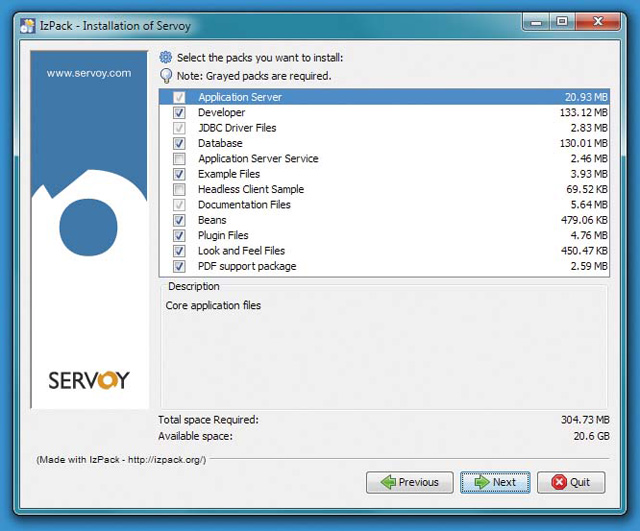The height and width of the screenshot is (531, 640).
Task: Enable the Headless Client Sample checkbox
Action: [179, 189]
